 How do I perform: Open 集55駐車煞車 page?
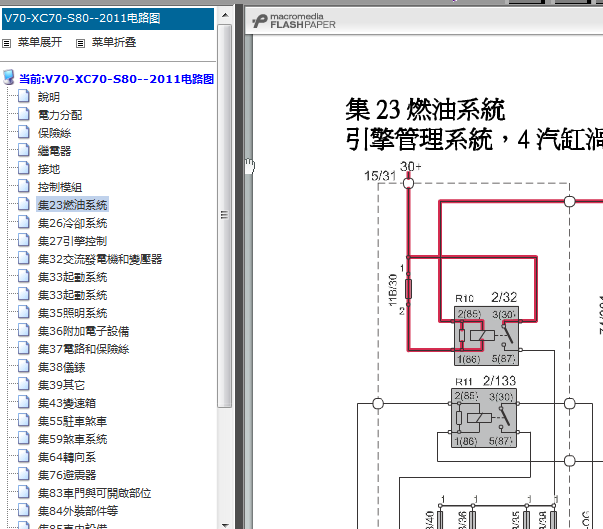[x=72, y=421]
